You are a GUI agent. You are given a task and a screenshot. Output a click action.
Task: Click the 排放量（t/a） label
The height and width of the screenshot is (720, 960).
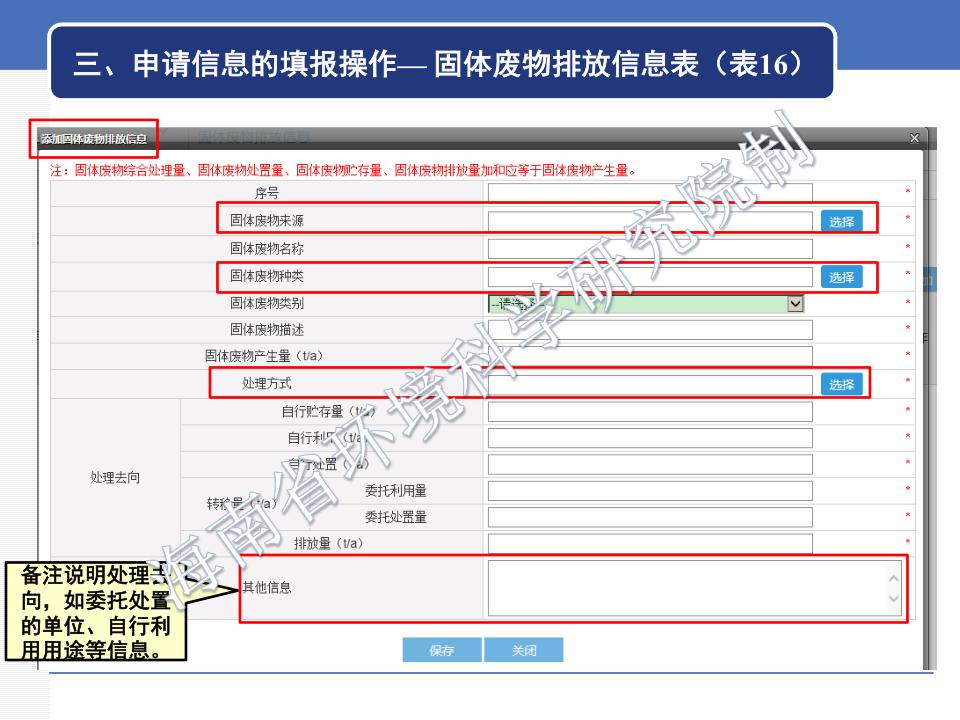(330, 543)
